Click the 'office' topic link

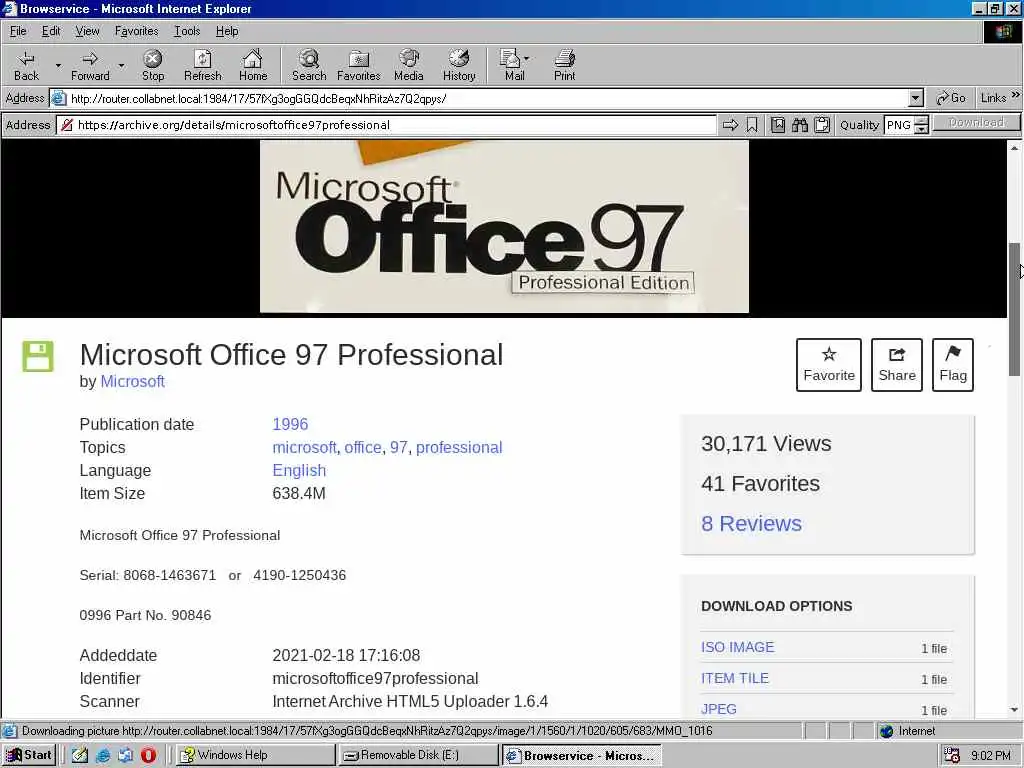click(363, 447)
